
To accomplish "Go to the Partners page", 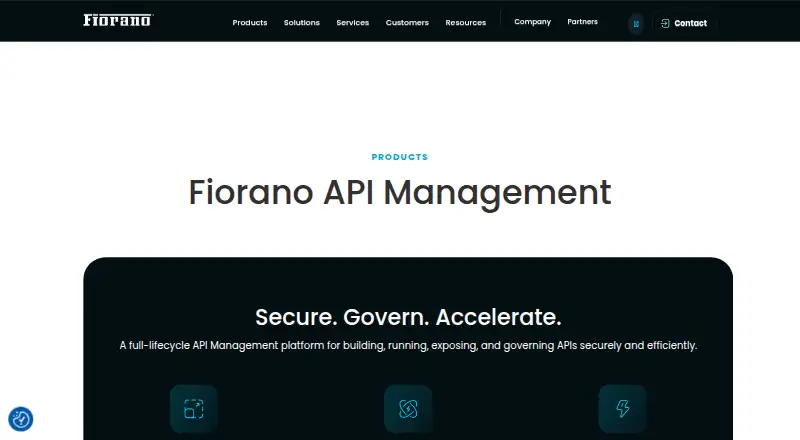I will pos(582,21).
